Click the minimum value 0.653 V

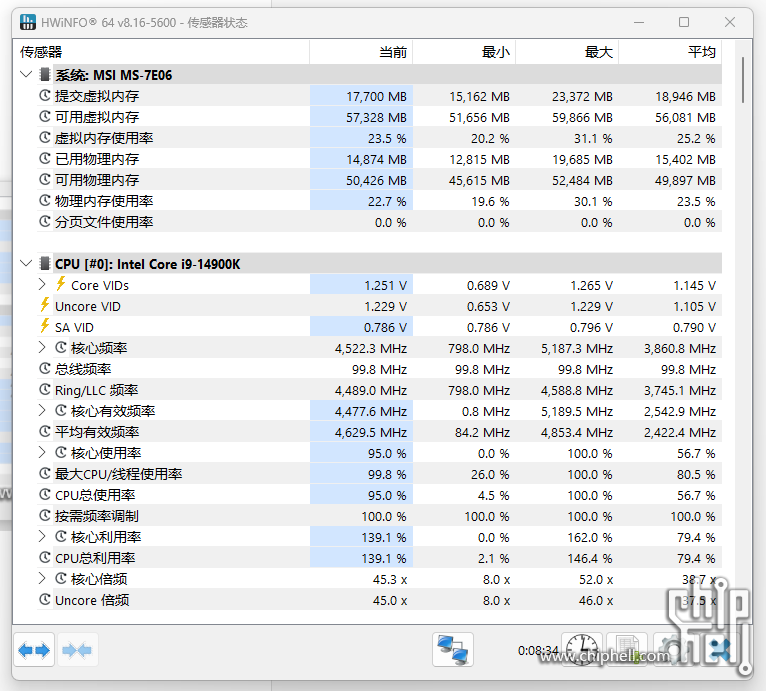tap(488, 306)
